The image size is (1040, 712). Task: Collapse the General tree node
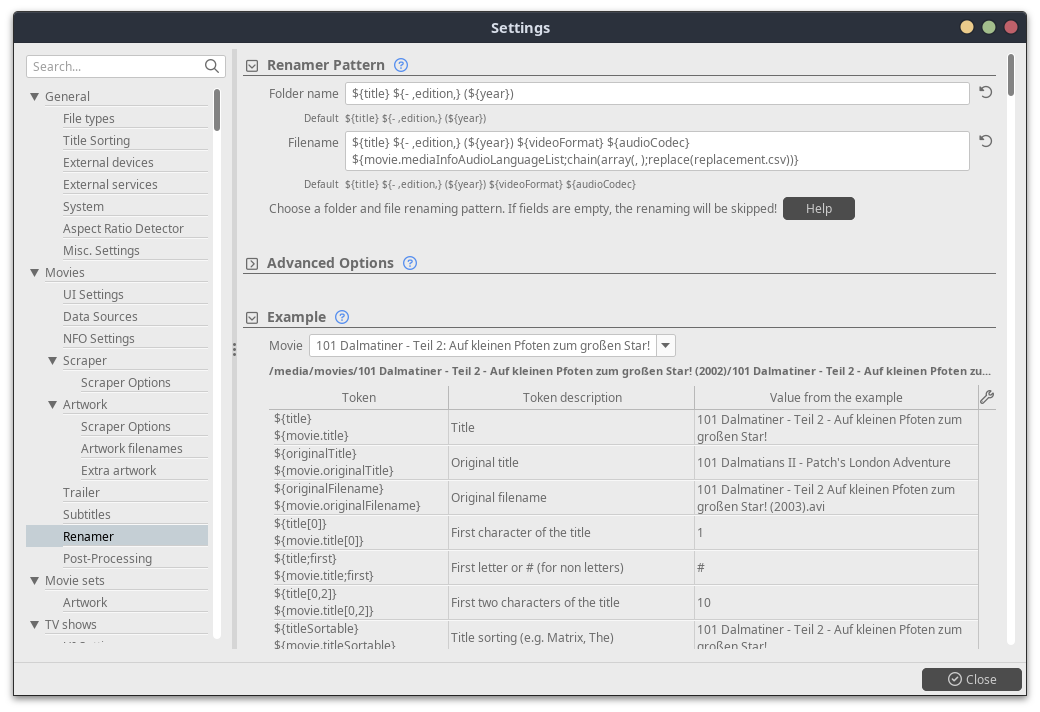click(35, 97)
